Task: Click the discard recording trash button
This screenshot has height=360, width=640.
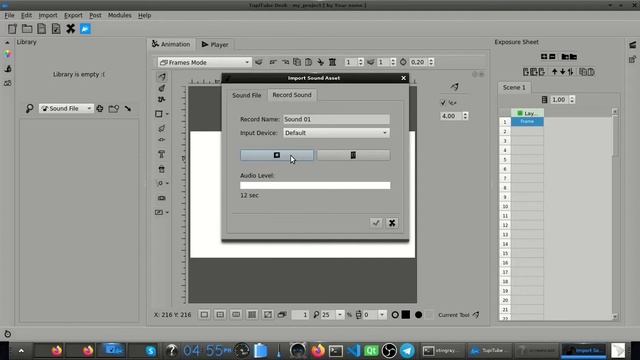Action: pyautogui.click(x=353, y=155)
